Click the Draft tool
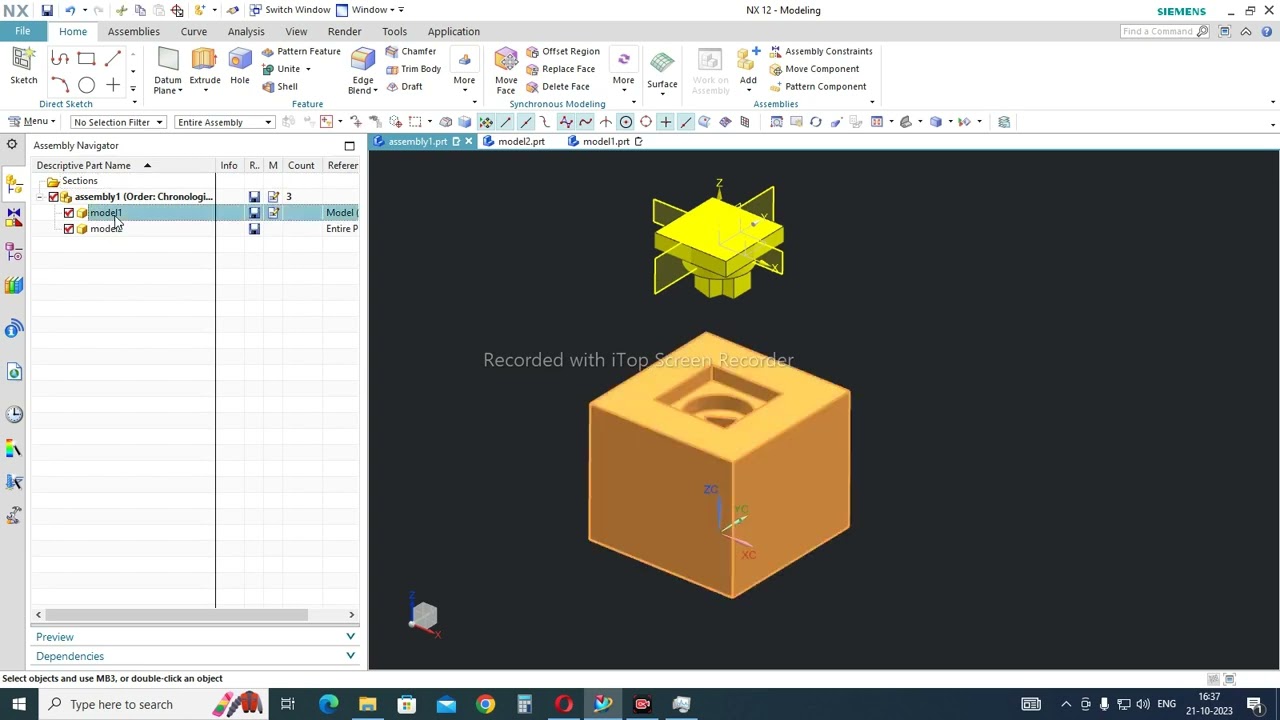1280x720 pixels. tap(404, 86)
